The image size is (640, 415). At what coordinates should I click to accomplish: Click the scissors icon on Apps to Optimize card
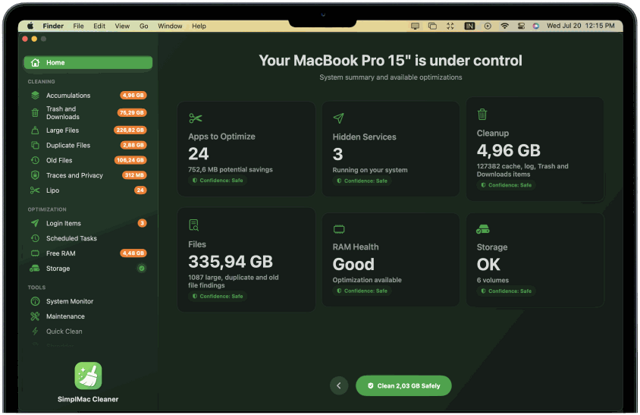[196, 118]
